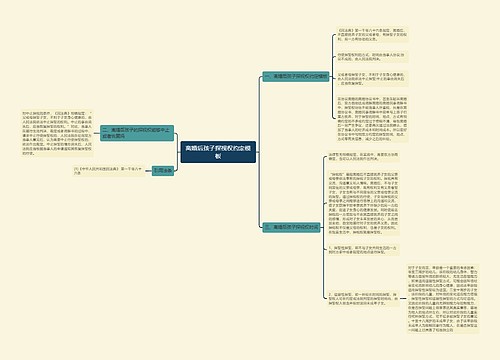Select the large text note at far left
500x360 pixels.
57,133
